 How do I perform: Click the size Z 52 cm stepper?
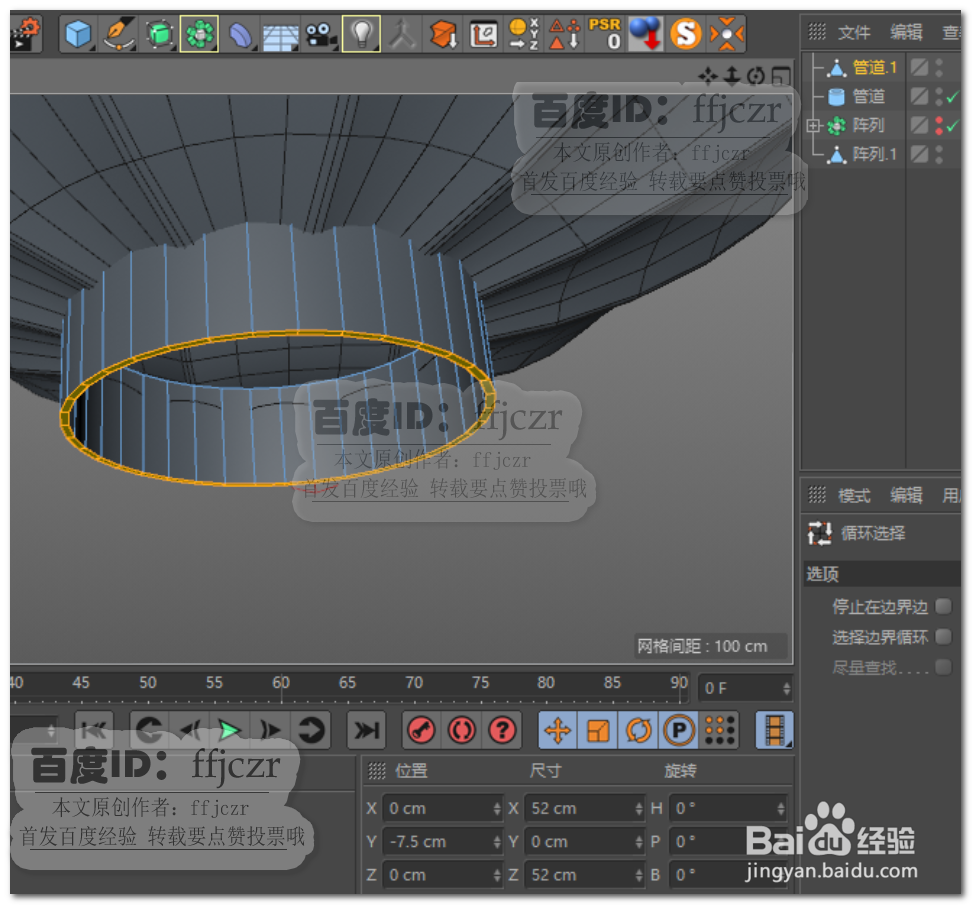pos(639,875)
